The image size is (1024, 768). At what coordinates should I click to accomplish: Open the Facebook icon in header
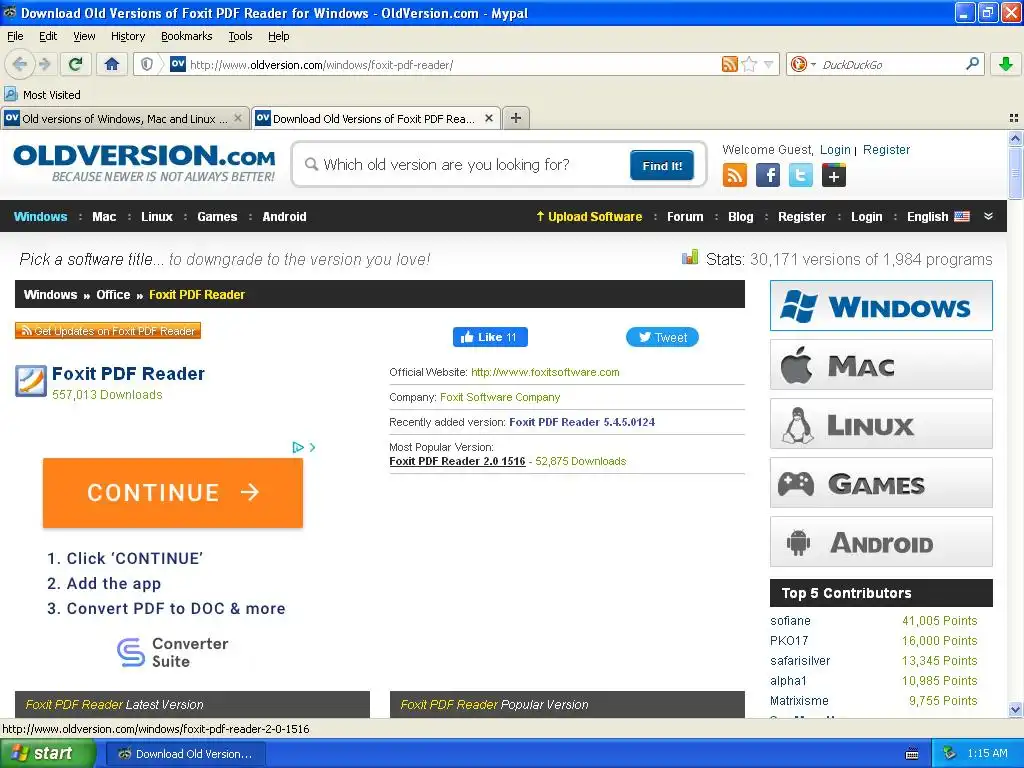(767, 175)
